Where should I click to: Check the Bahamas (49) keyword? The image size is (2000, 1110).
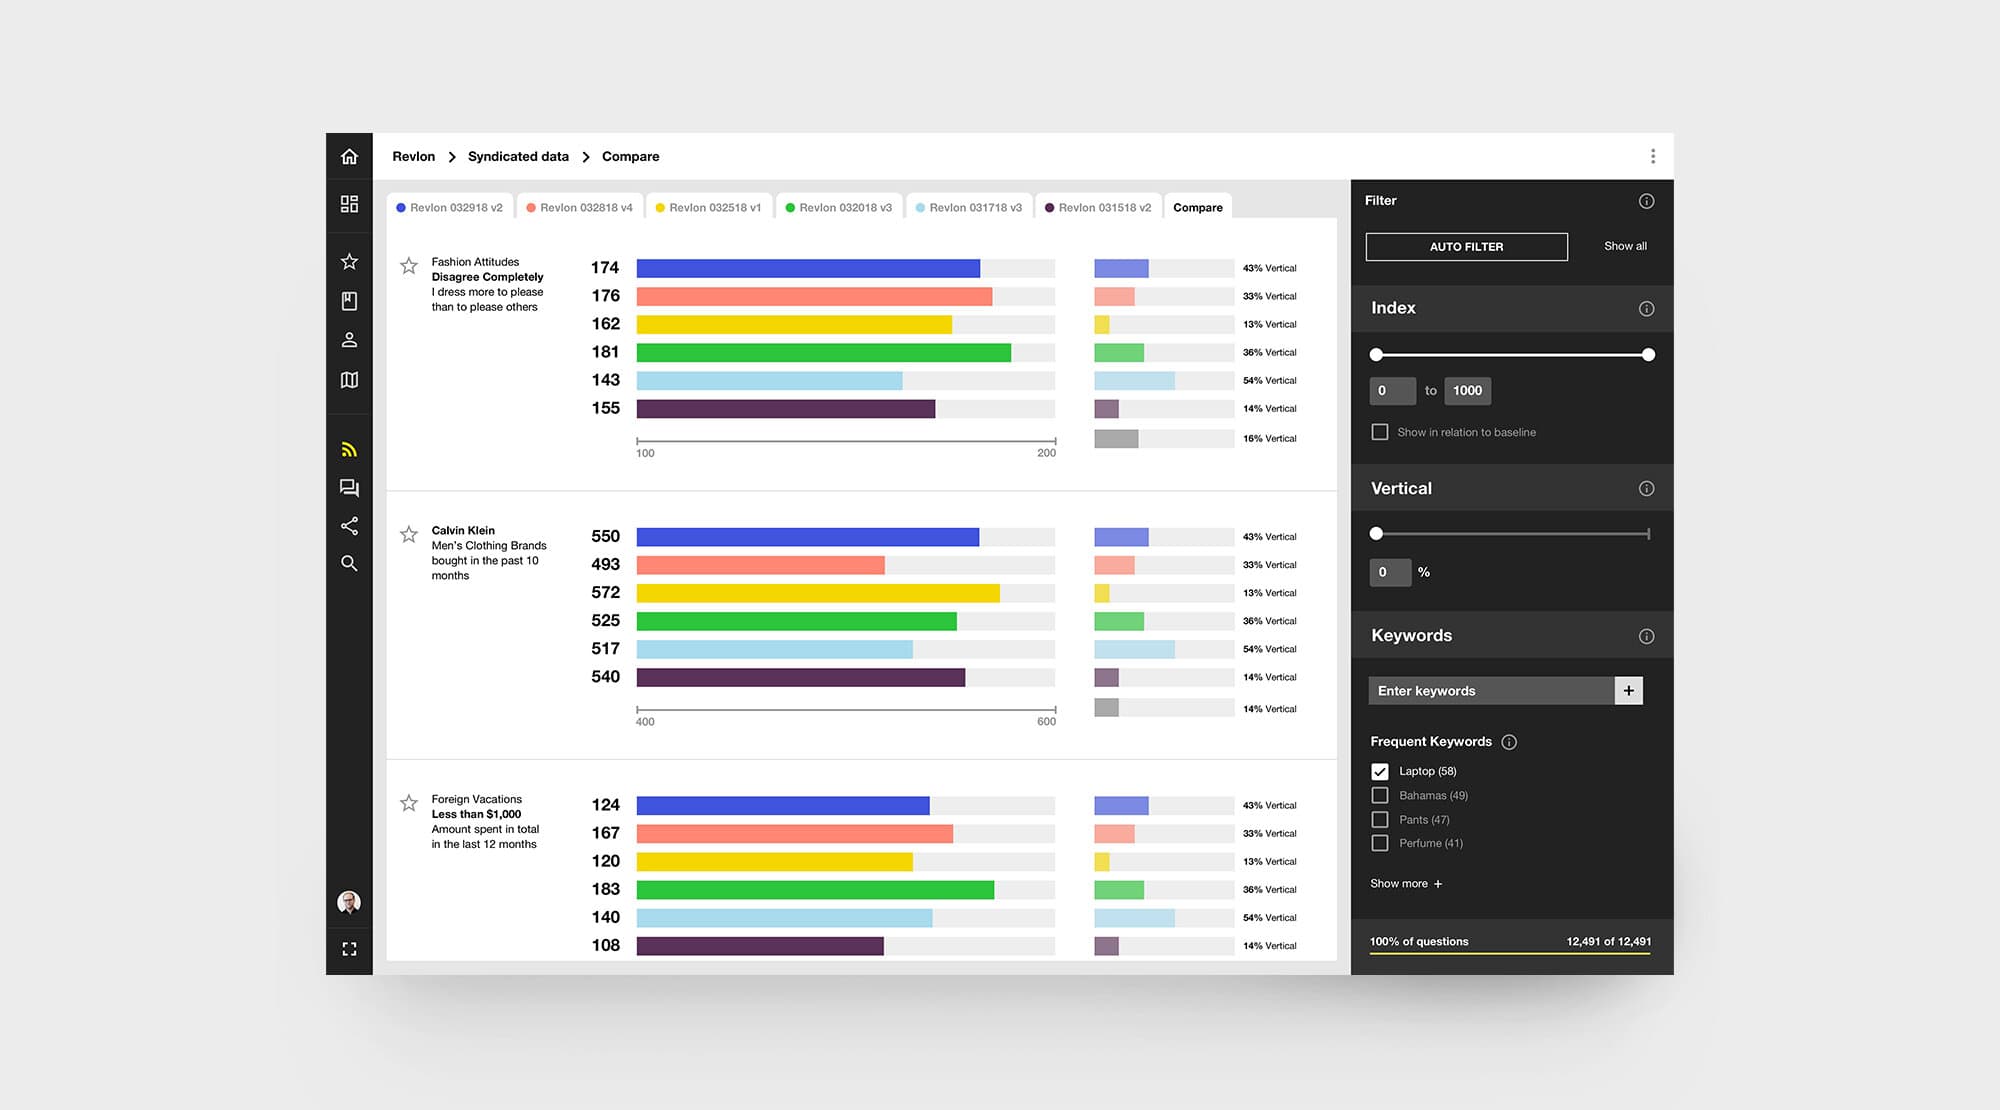(1380, 796)
